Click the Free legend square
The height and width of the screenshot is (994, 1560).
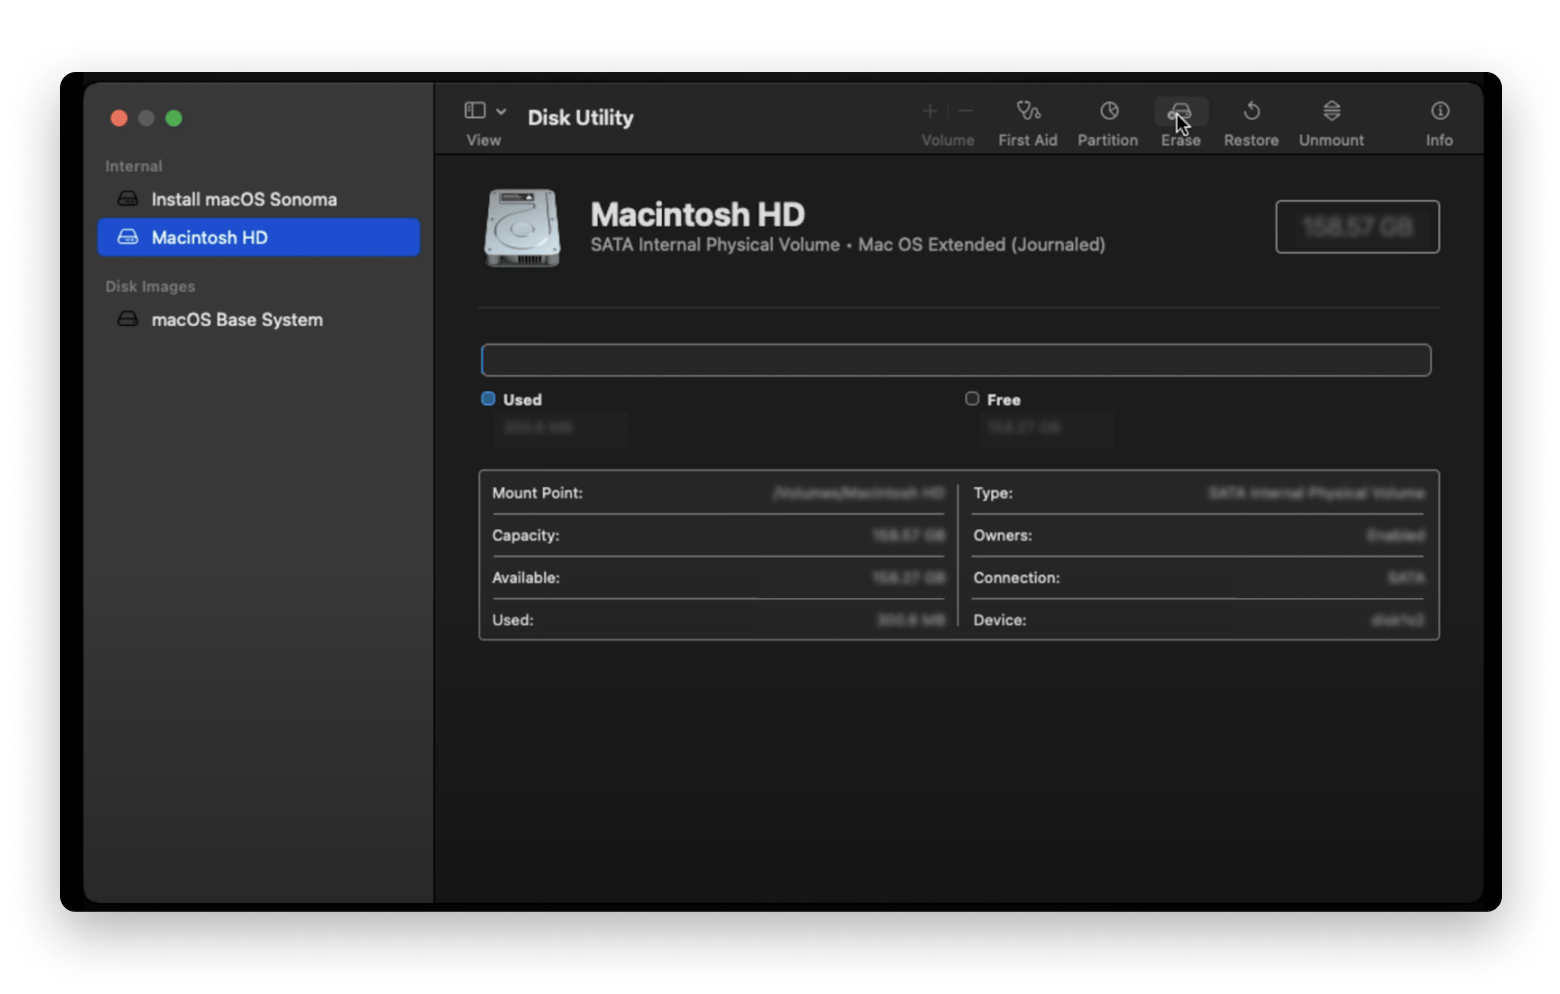click(972, 398)
